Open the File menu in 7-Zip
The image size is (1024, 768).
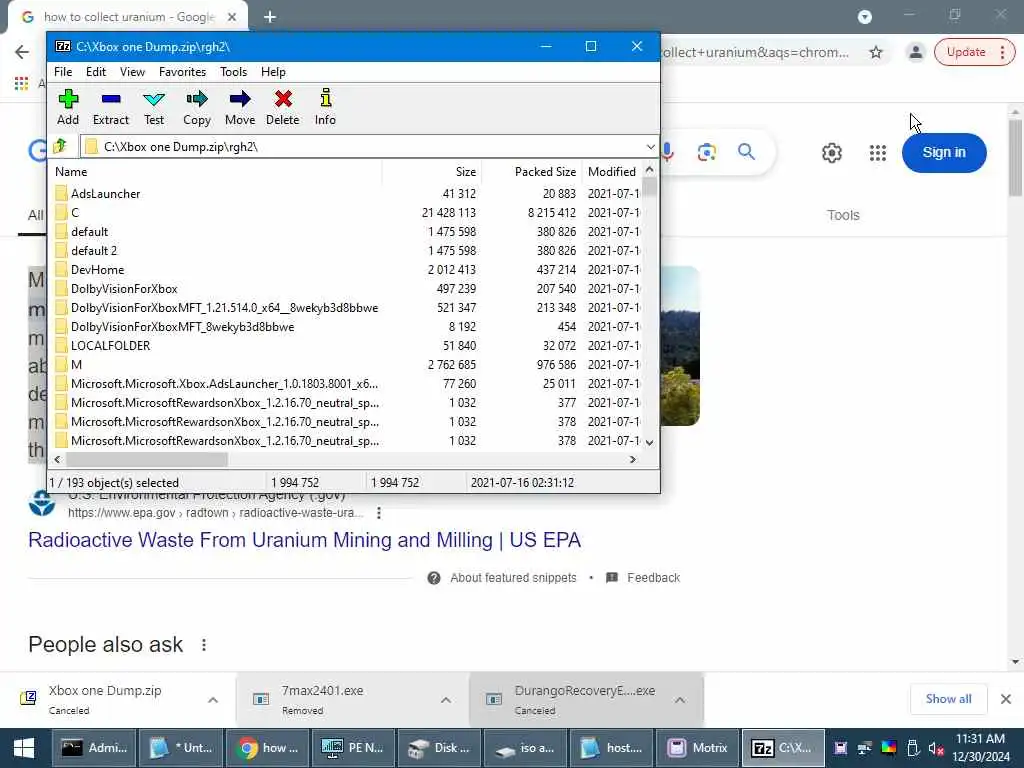[x=63, y=72]
